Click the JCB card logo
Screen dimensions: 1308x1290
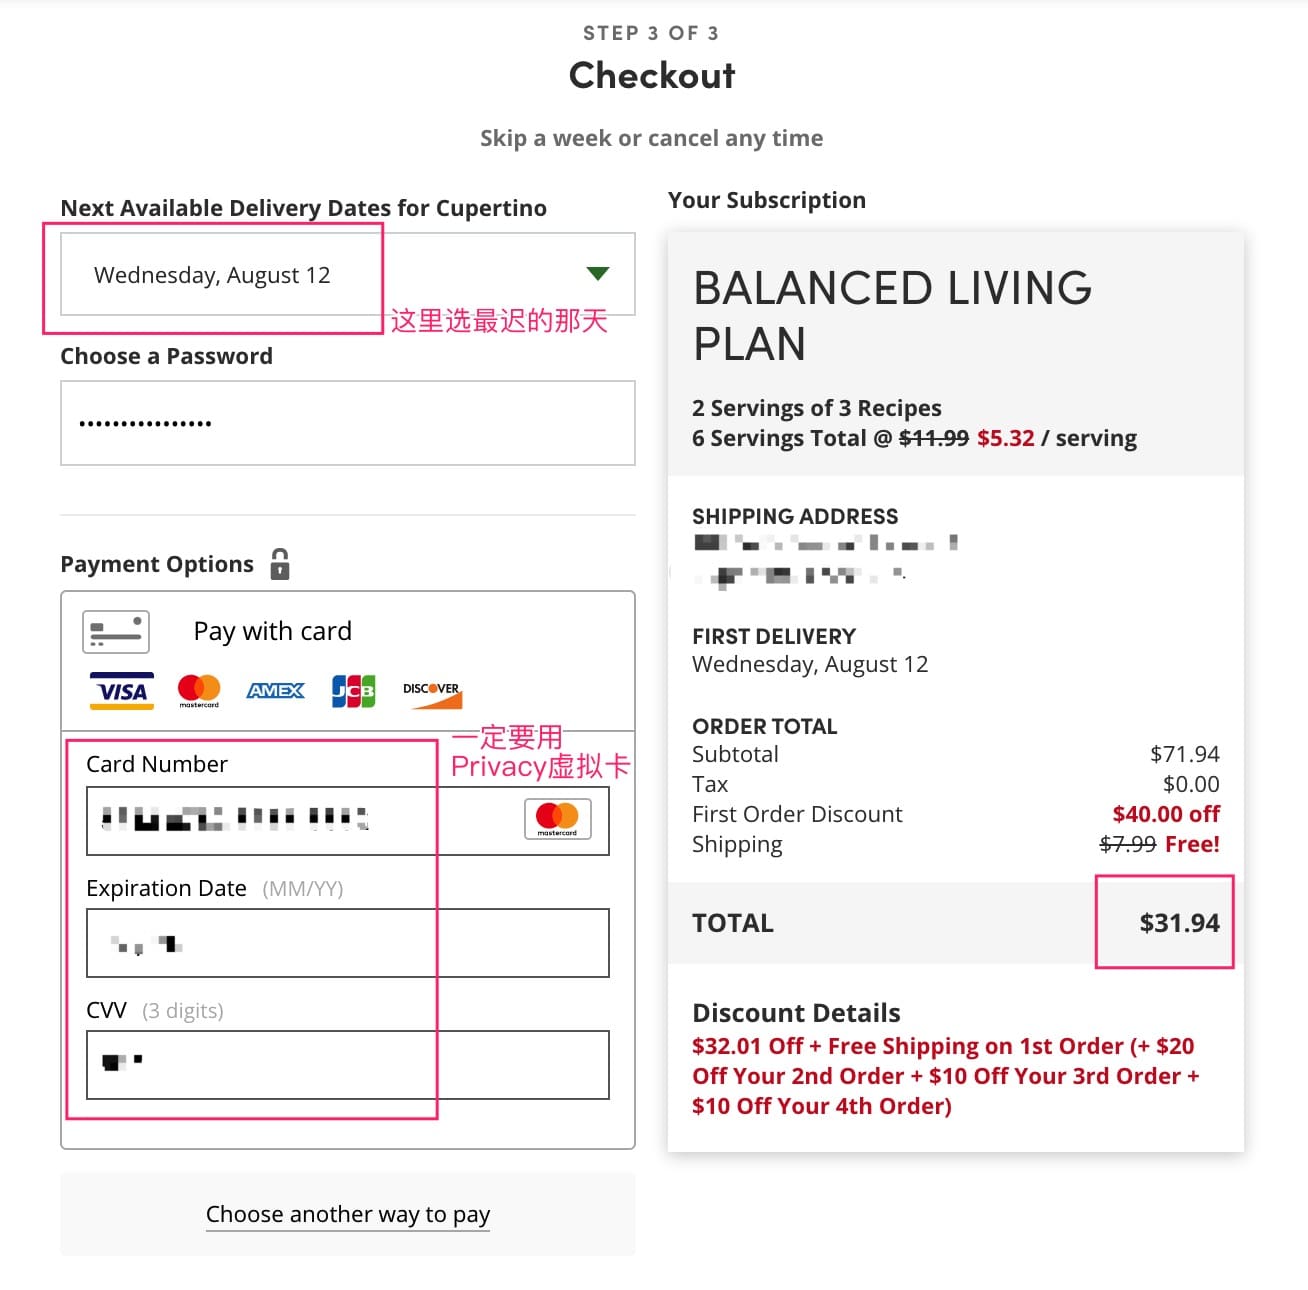352,691
